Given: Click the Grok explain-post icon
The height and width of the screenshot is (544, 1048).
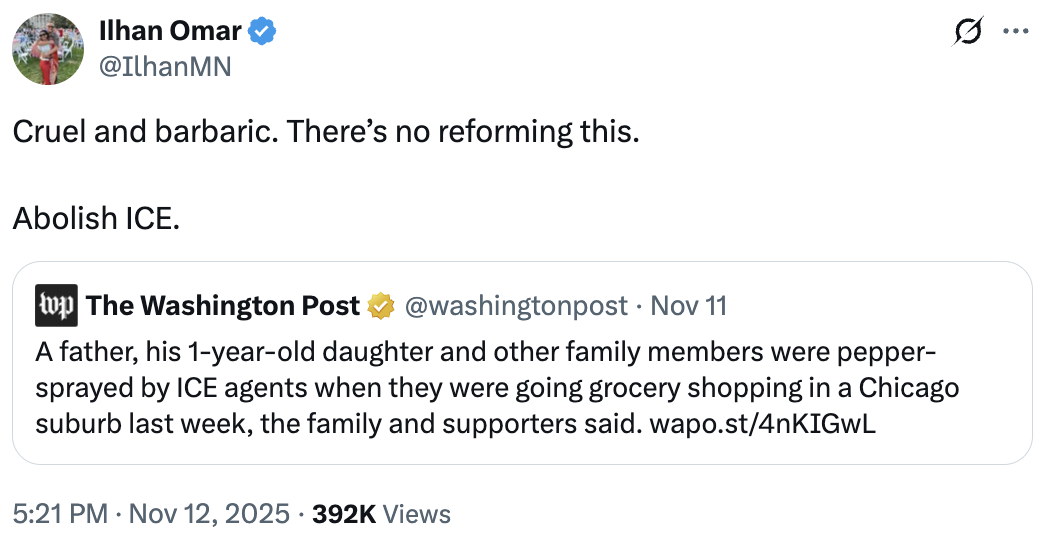Looking at the screenshot, I should point(966,31).
